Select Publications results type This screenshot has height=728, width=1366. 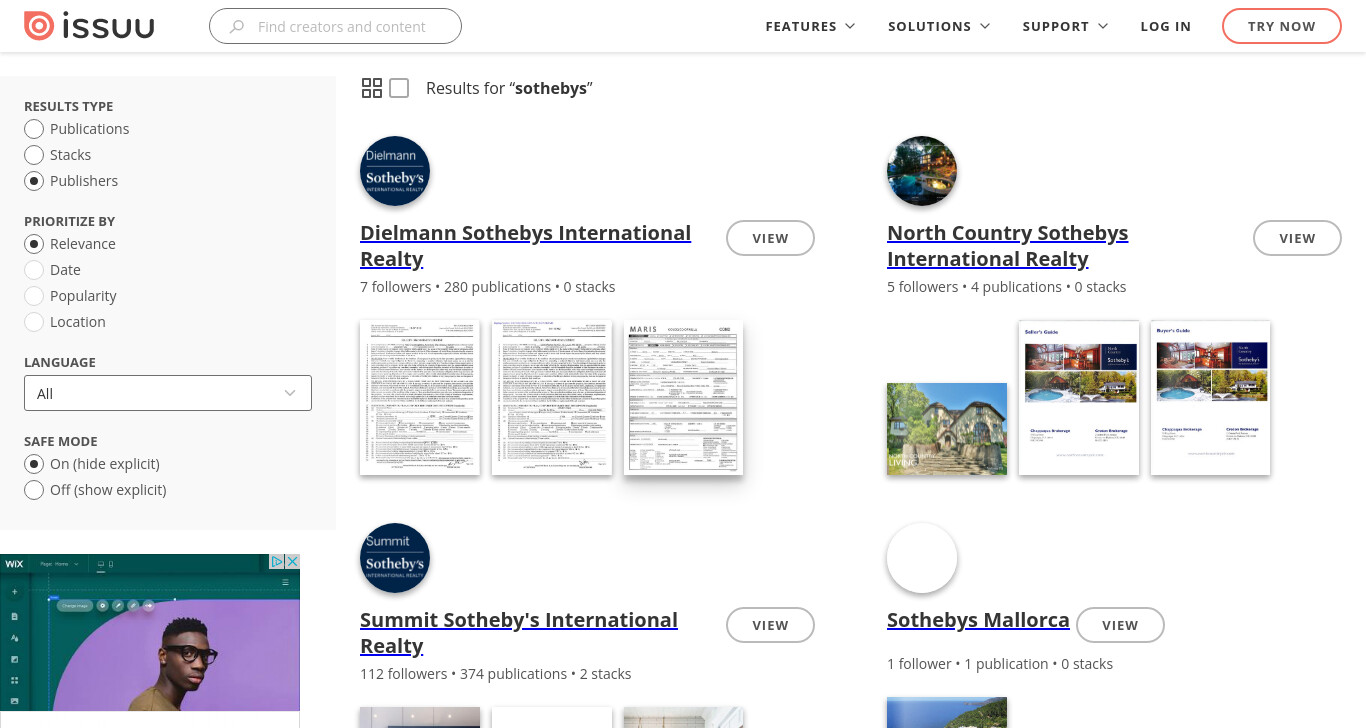tap(34, 129)
